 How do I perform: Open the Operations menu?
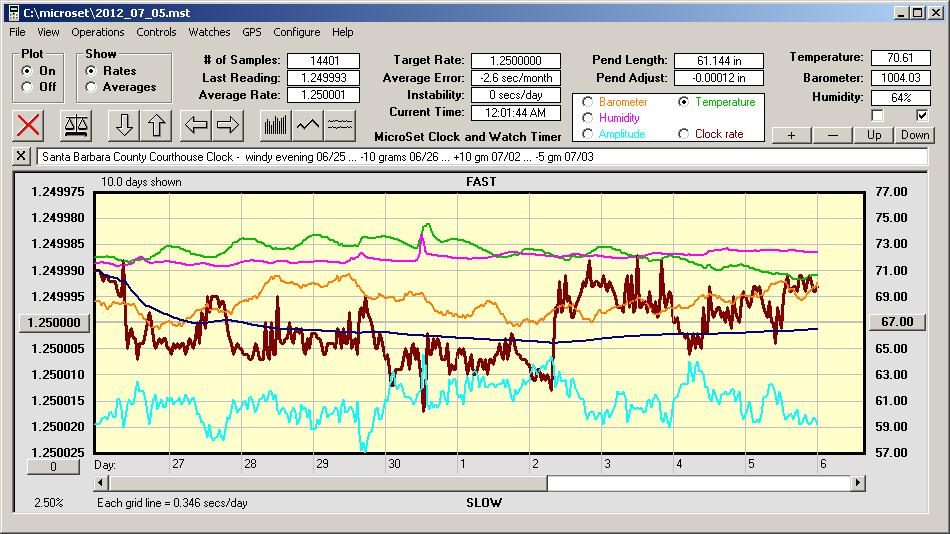(x=98, y=32)
